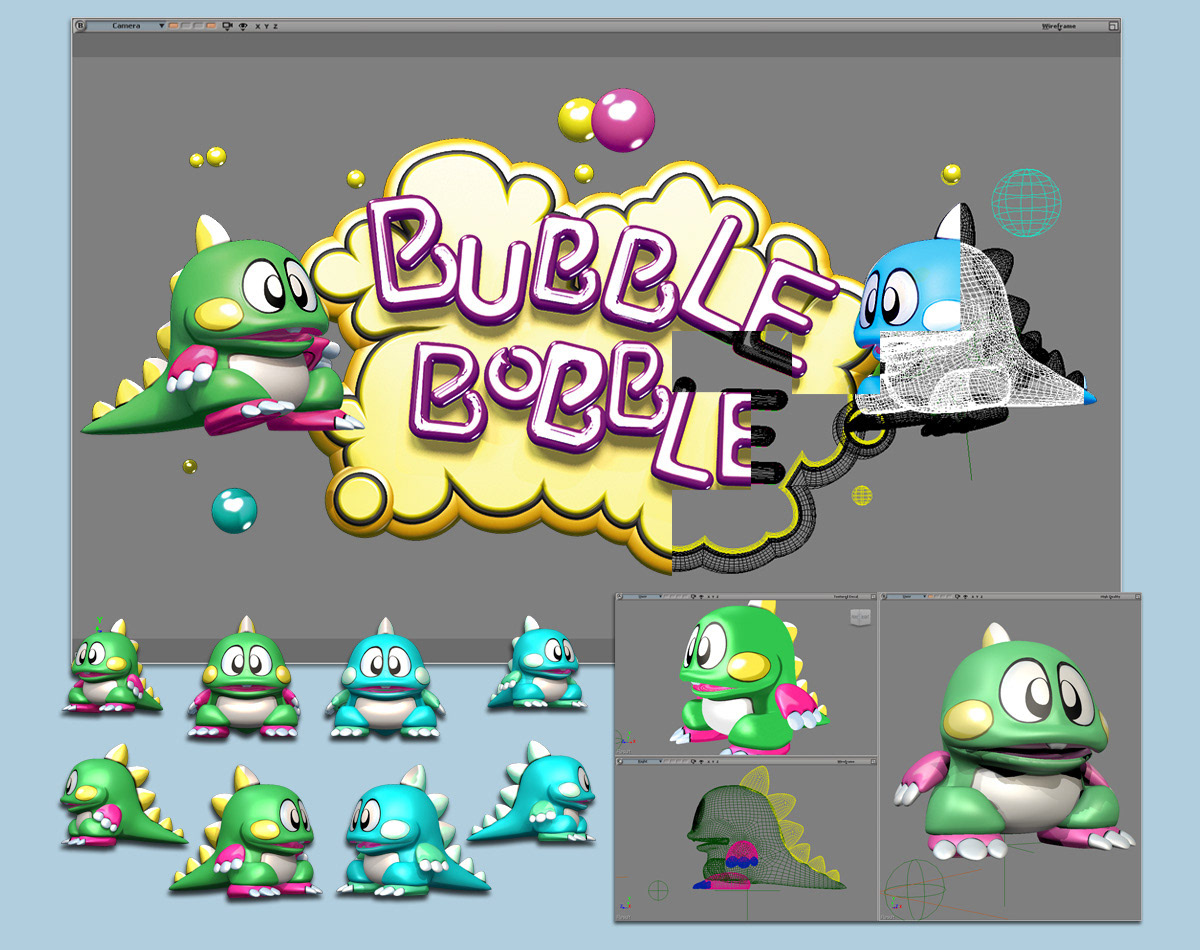
Task: Select the large pink bubble above the logo
Action: click(x=623, y=120)
